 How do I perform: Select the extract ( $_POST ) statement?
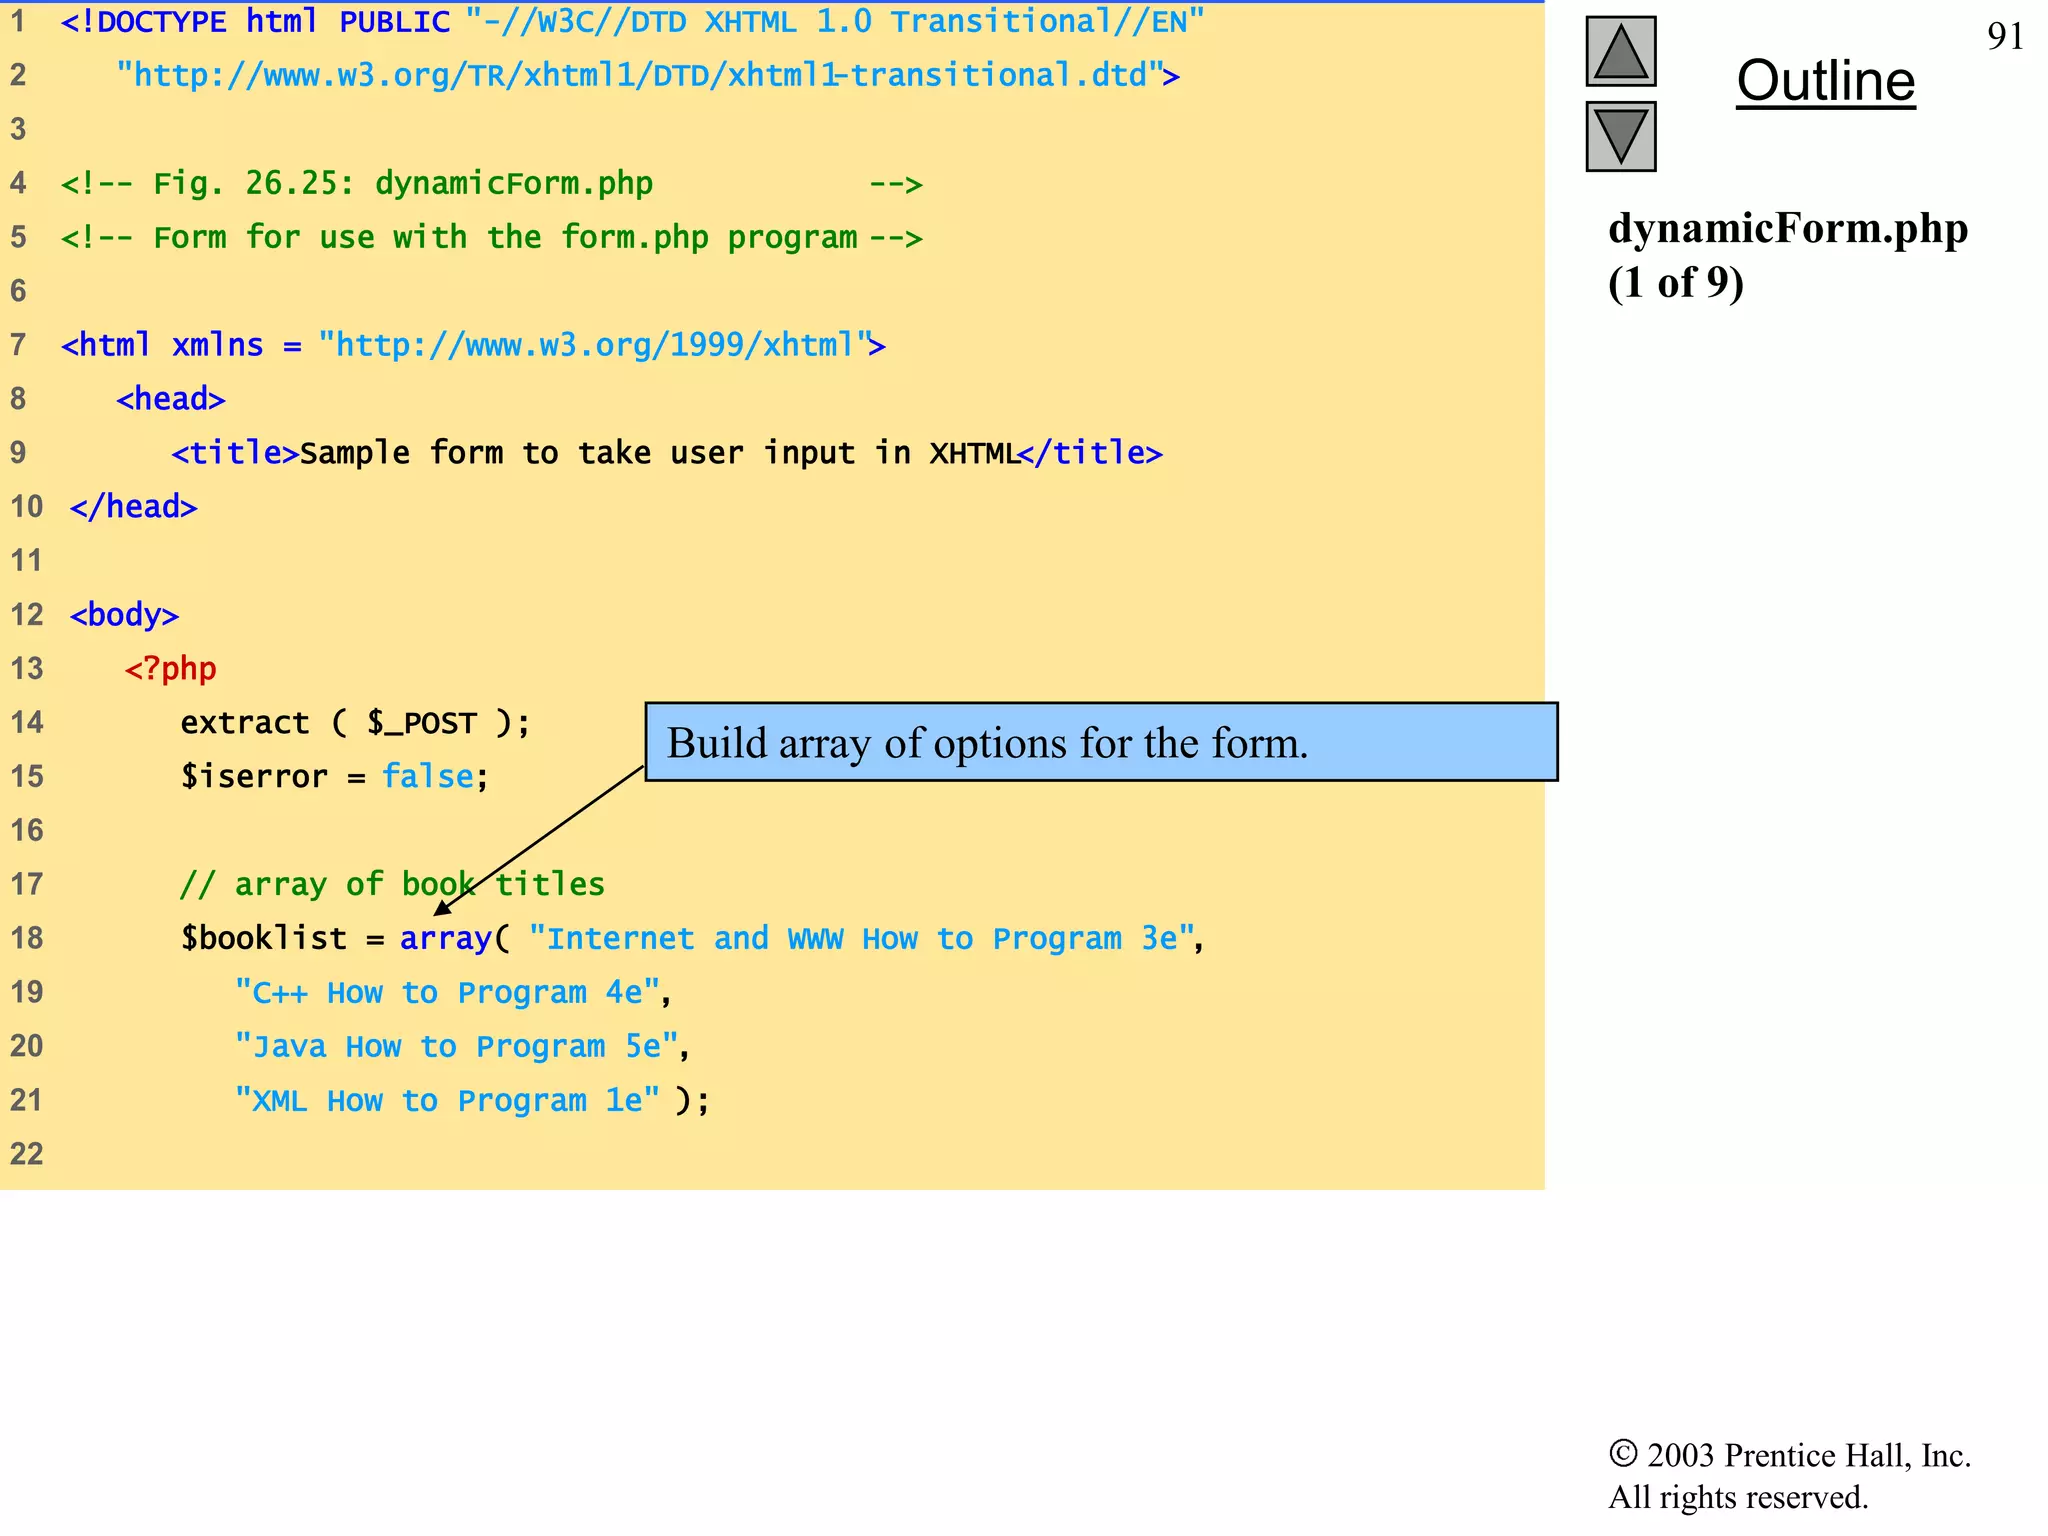click(355, 721)
